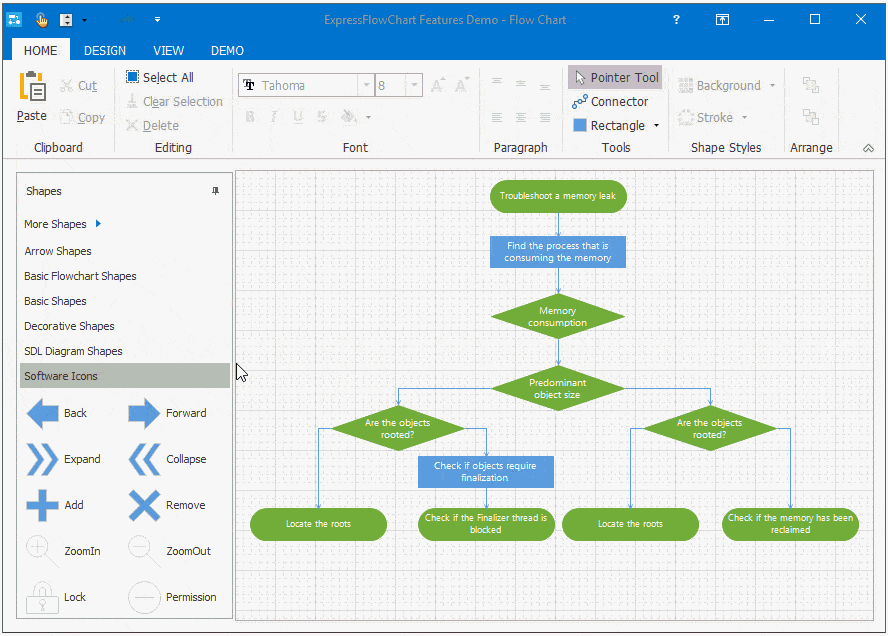Screen dimensions: 888x636
Task: Select the Collapse chevron shape
Action: point(144,459)
